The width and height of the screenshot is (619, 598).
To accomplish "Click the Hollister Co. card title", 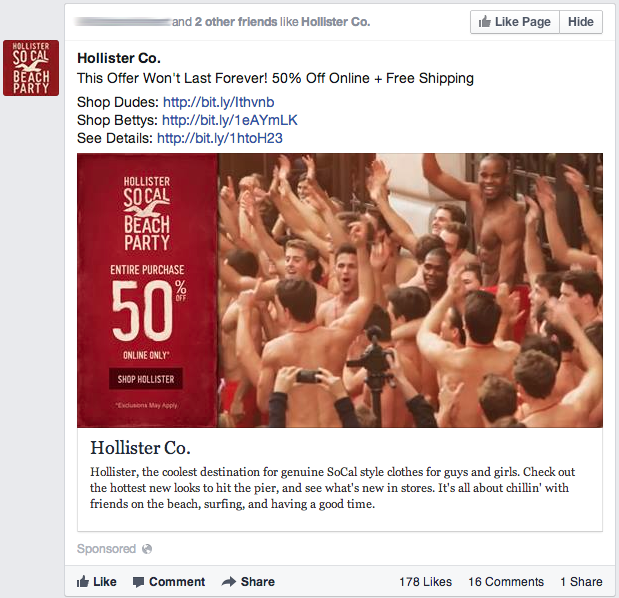I will point(140,448).
